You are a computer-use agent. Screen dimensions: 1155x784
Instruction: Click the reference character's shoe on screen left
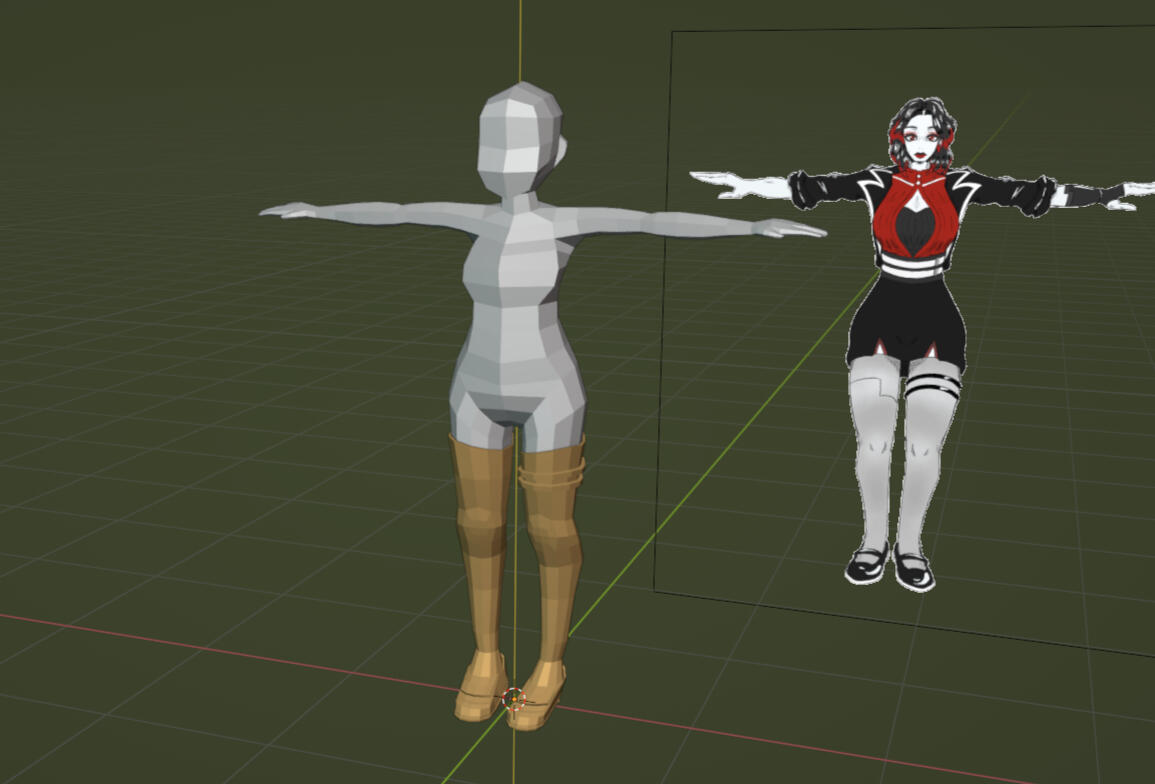click(x=866, y=565)
